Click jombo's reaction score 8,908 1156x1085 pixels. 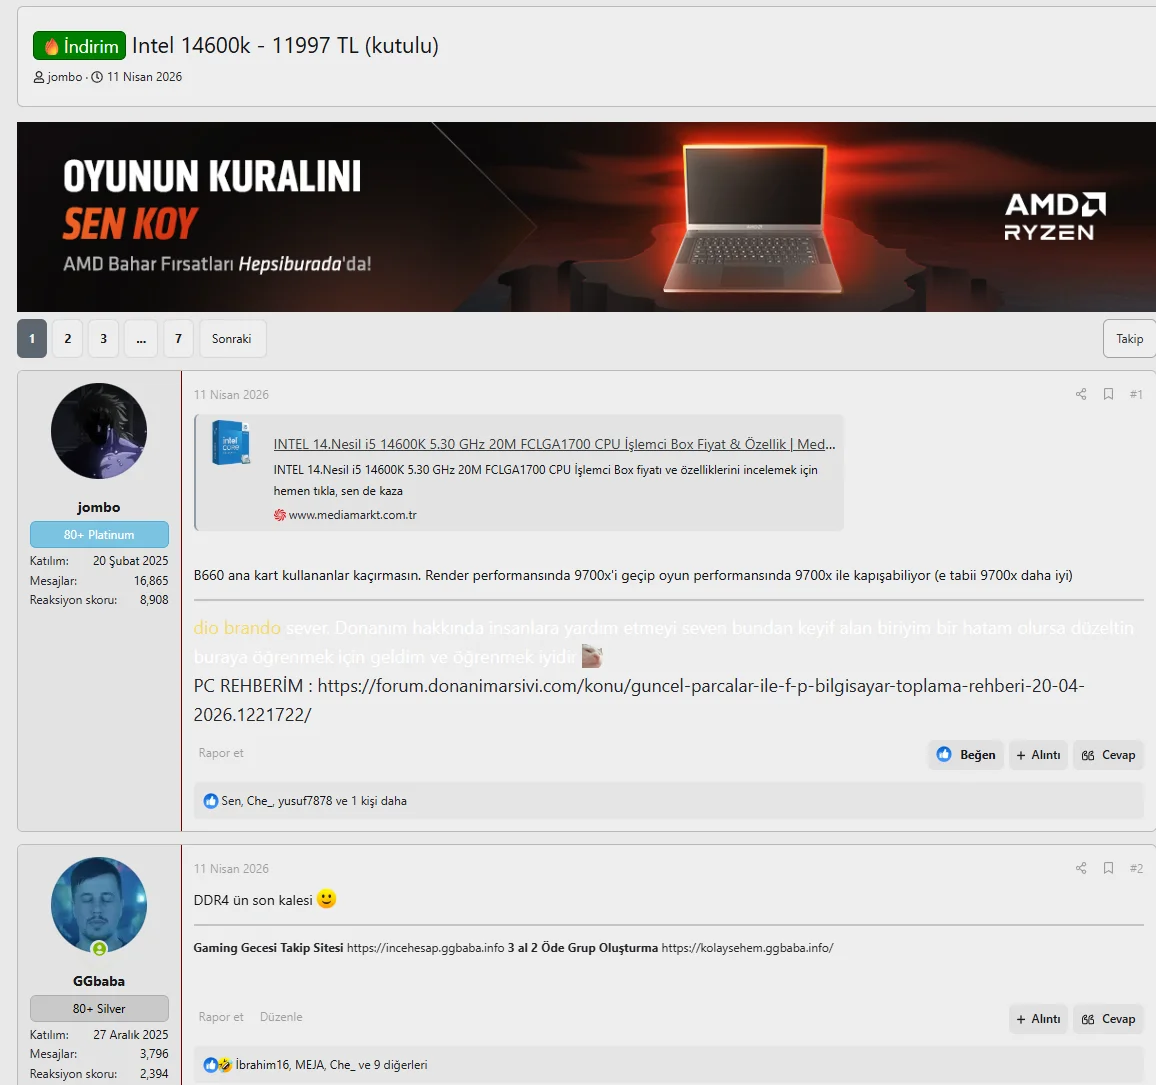tap(154, 600)
